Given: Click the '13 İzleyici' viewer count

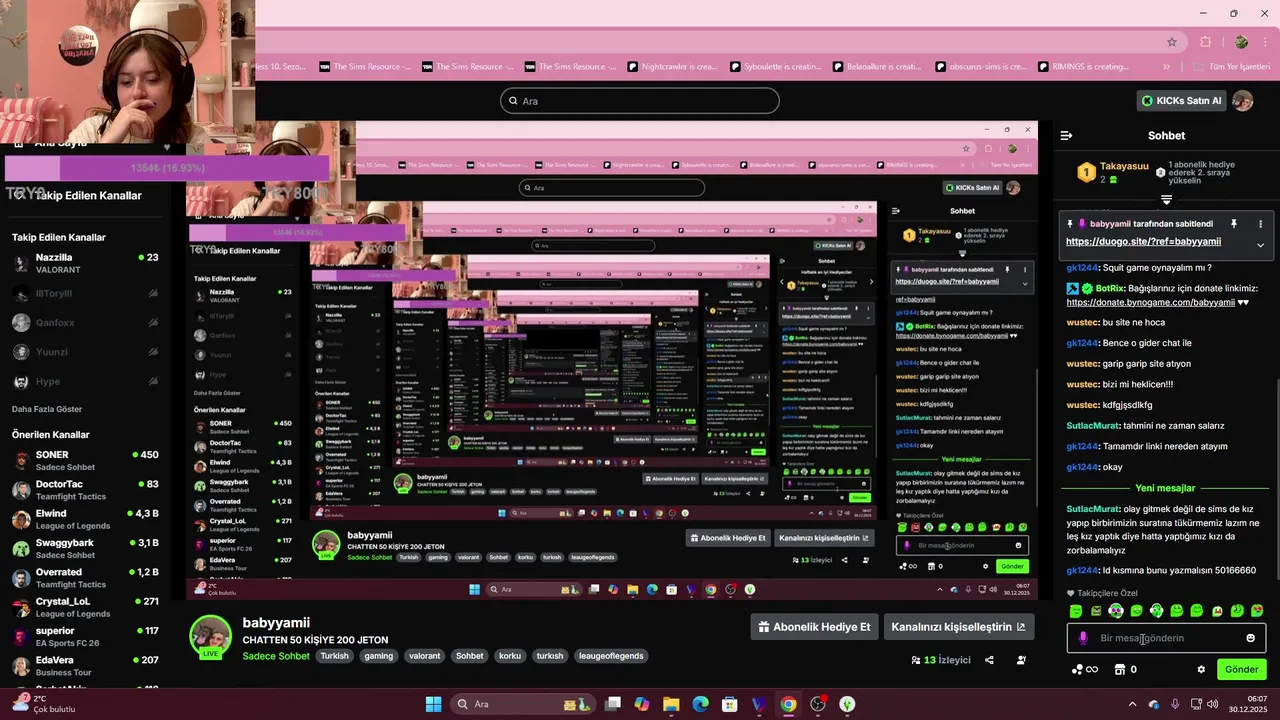Looking at the screenshot, I should point(941,660).
